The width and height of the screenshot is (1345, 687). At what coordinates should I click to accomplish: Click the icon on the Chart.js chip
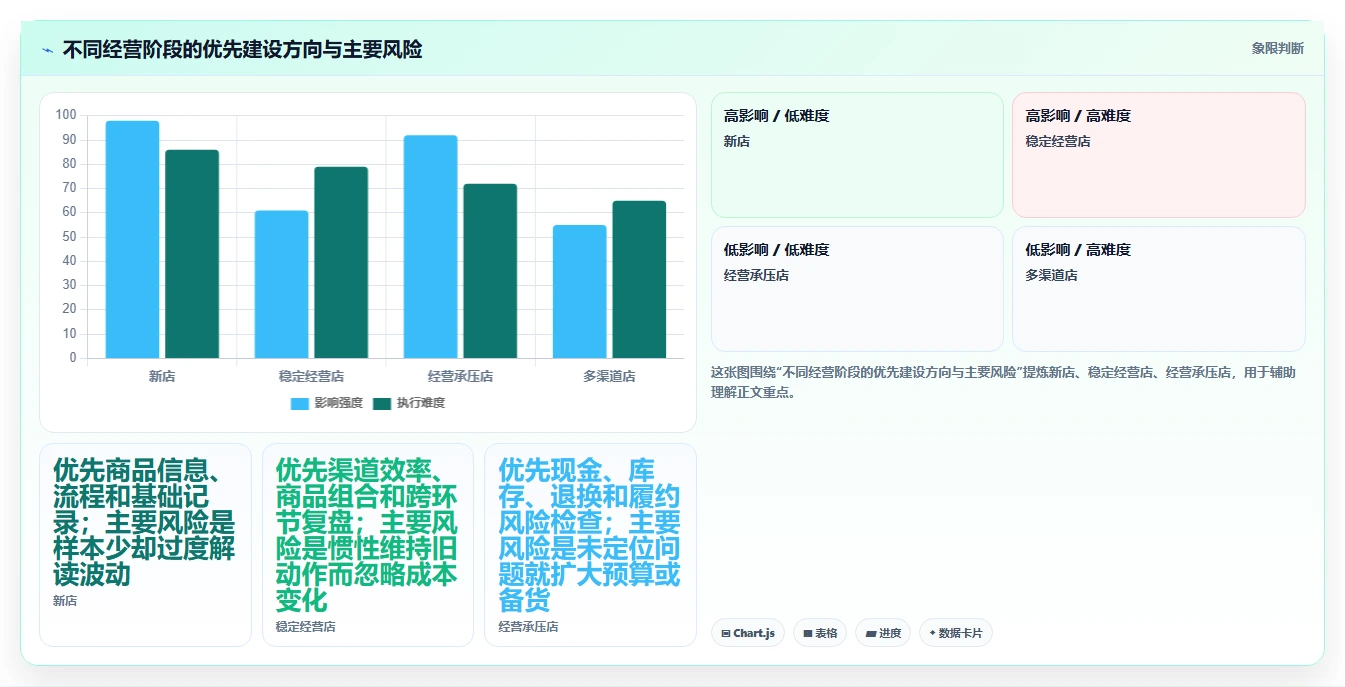point(726,634)
